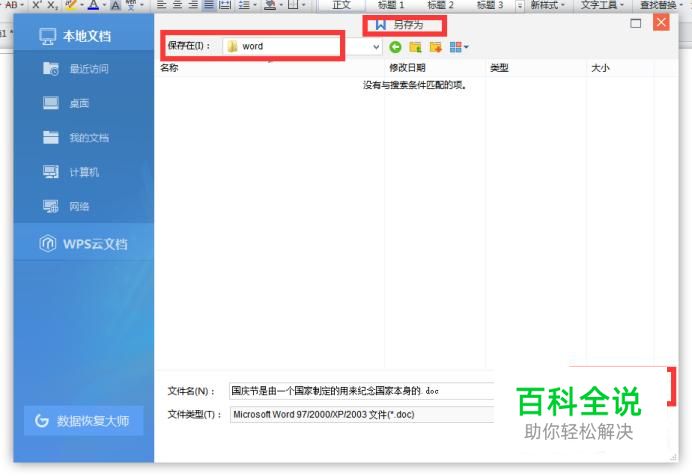Image resolution: width=692 pixels, height=476 pixels.
Task: Justify text in WPS toolbar
Action: [x=209, y=5]
